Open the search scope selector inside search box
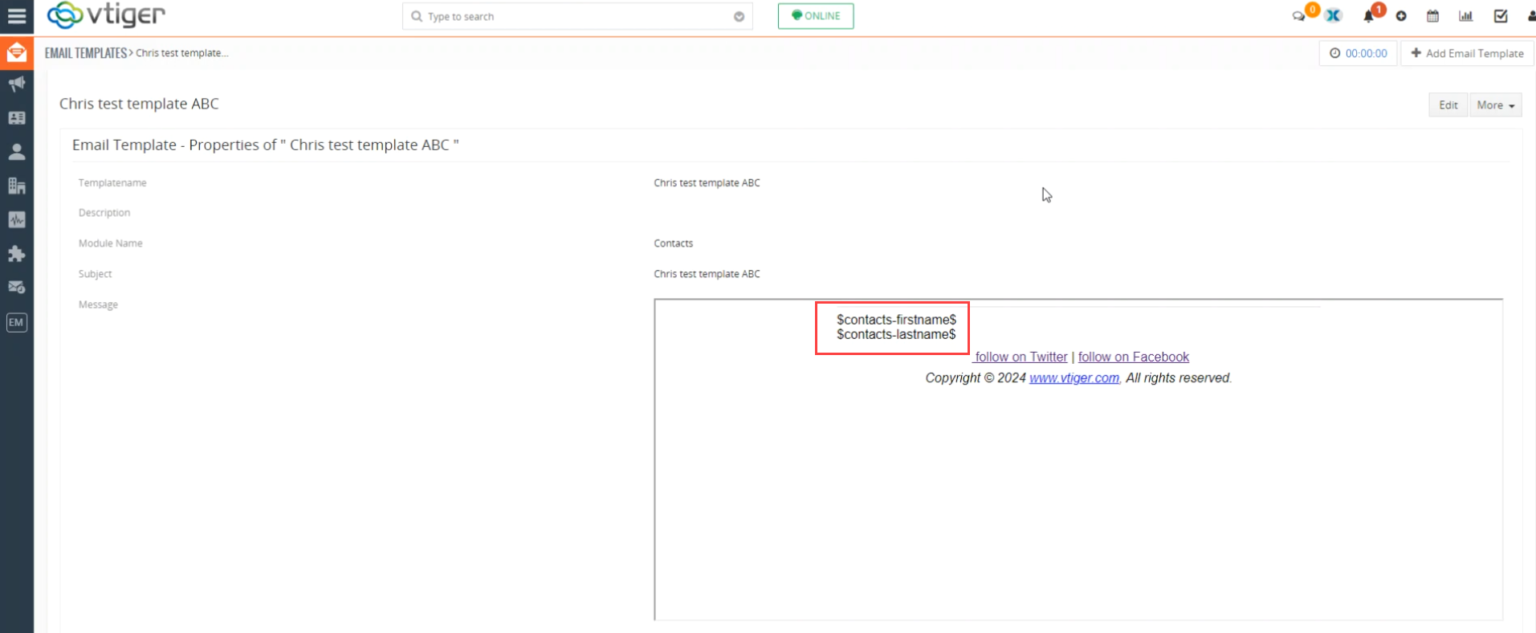Image resolution: width=1536 pixels, height=633 pixels. (x=739, y=16)
